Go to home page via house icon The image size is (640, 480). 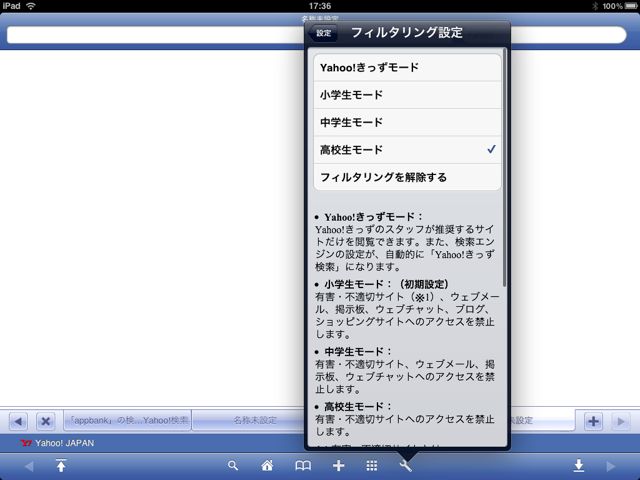[267, 465]
